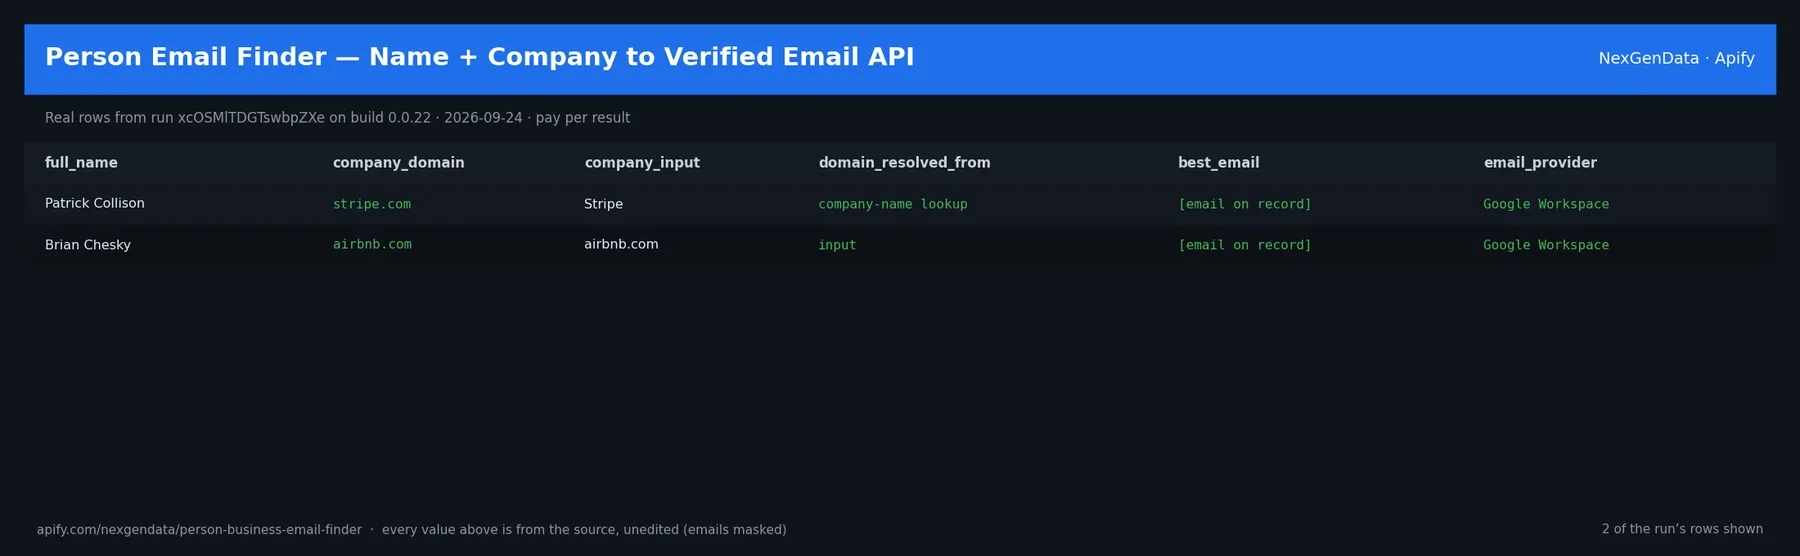Select the company_input column header
The image size is (1800, 556).
(642, 163)
